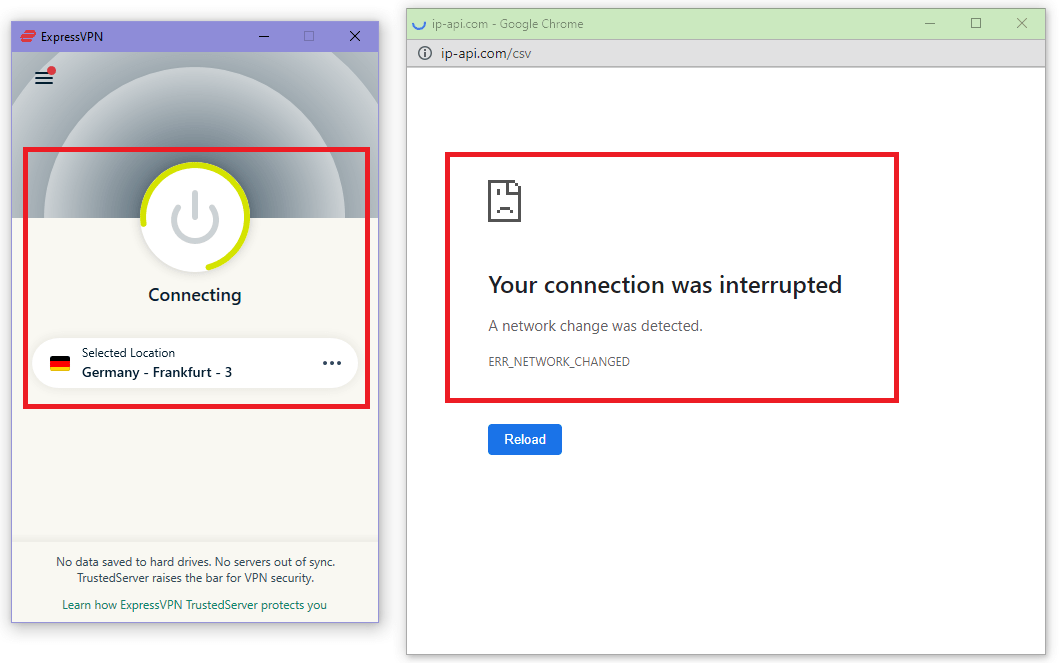Close the ExpressVPN window

355,37
